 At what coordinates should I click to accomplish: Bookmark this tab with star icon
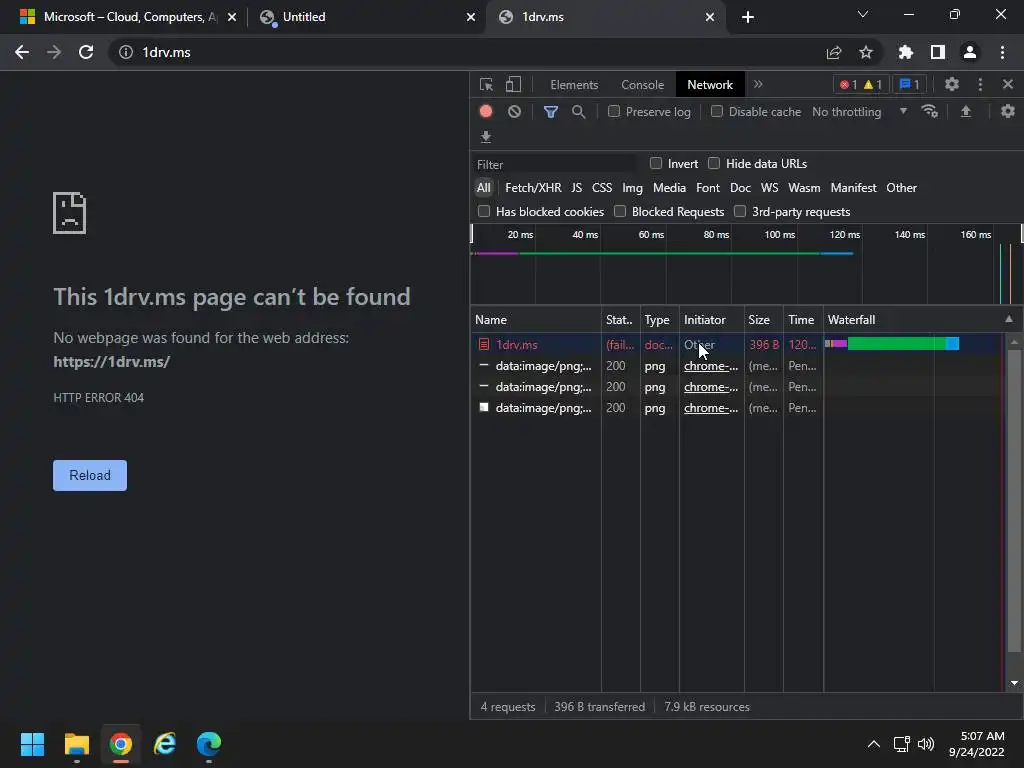[x=866, y=52]
